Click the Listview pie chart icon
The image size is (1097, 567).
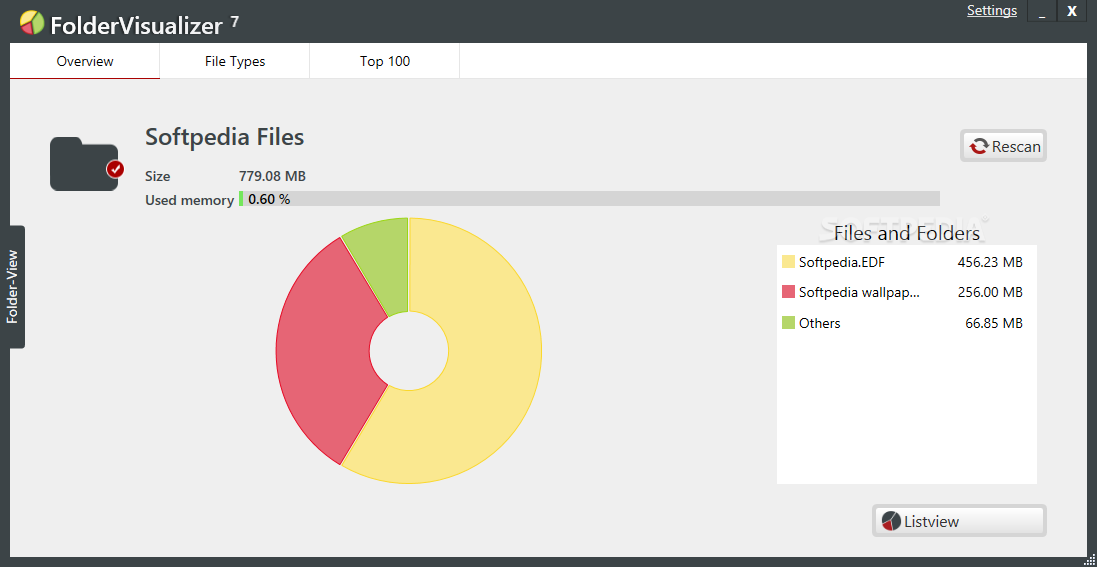[x=891, y=522]
